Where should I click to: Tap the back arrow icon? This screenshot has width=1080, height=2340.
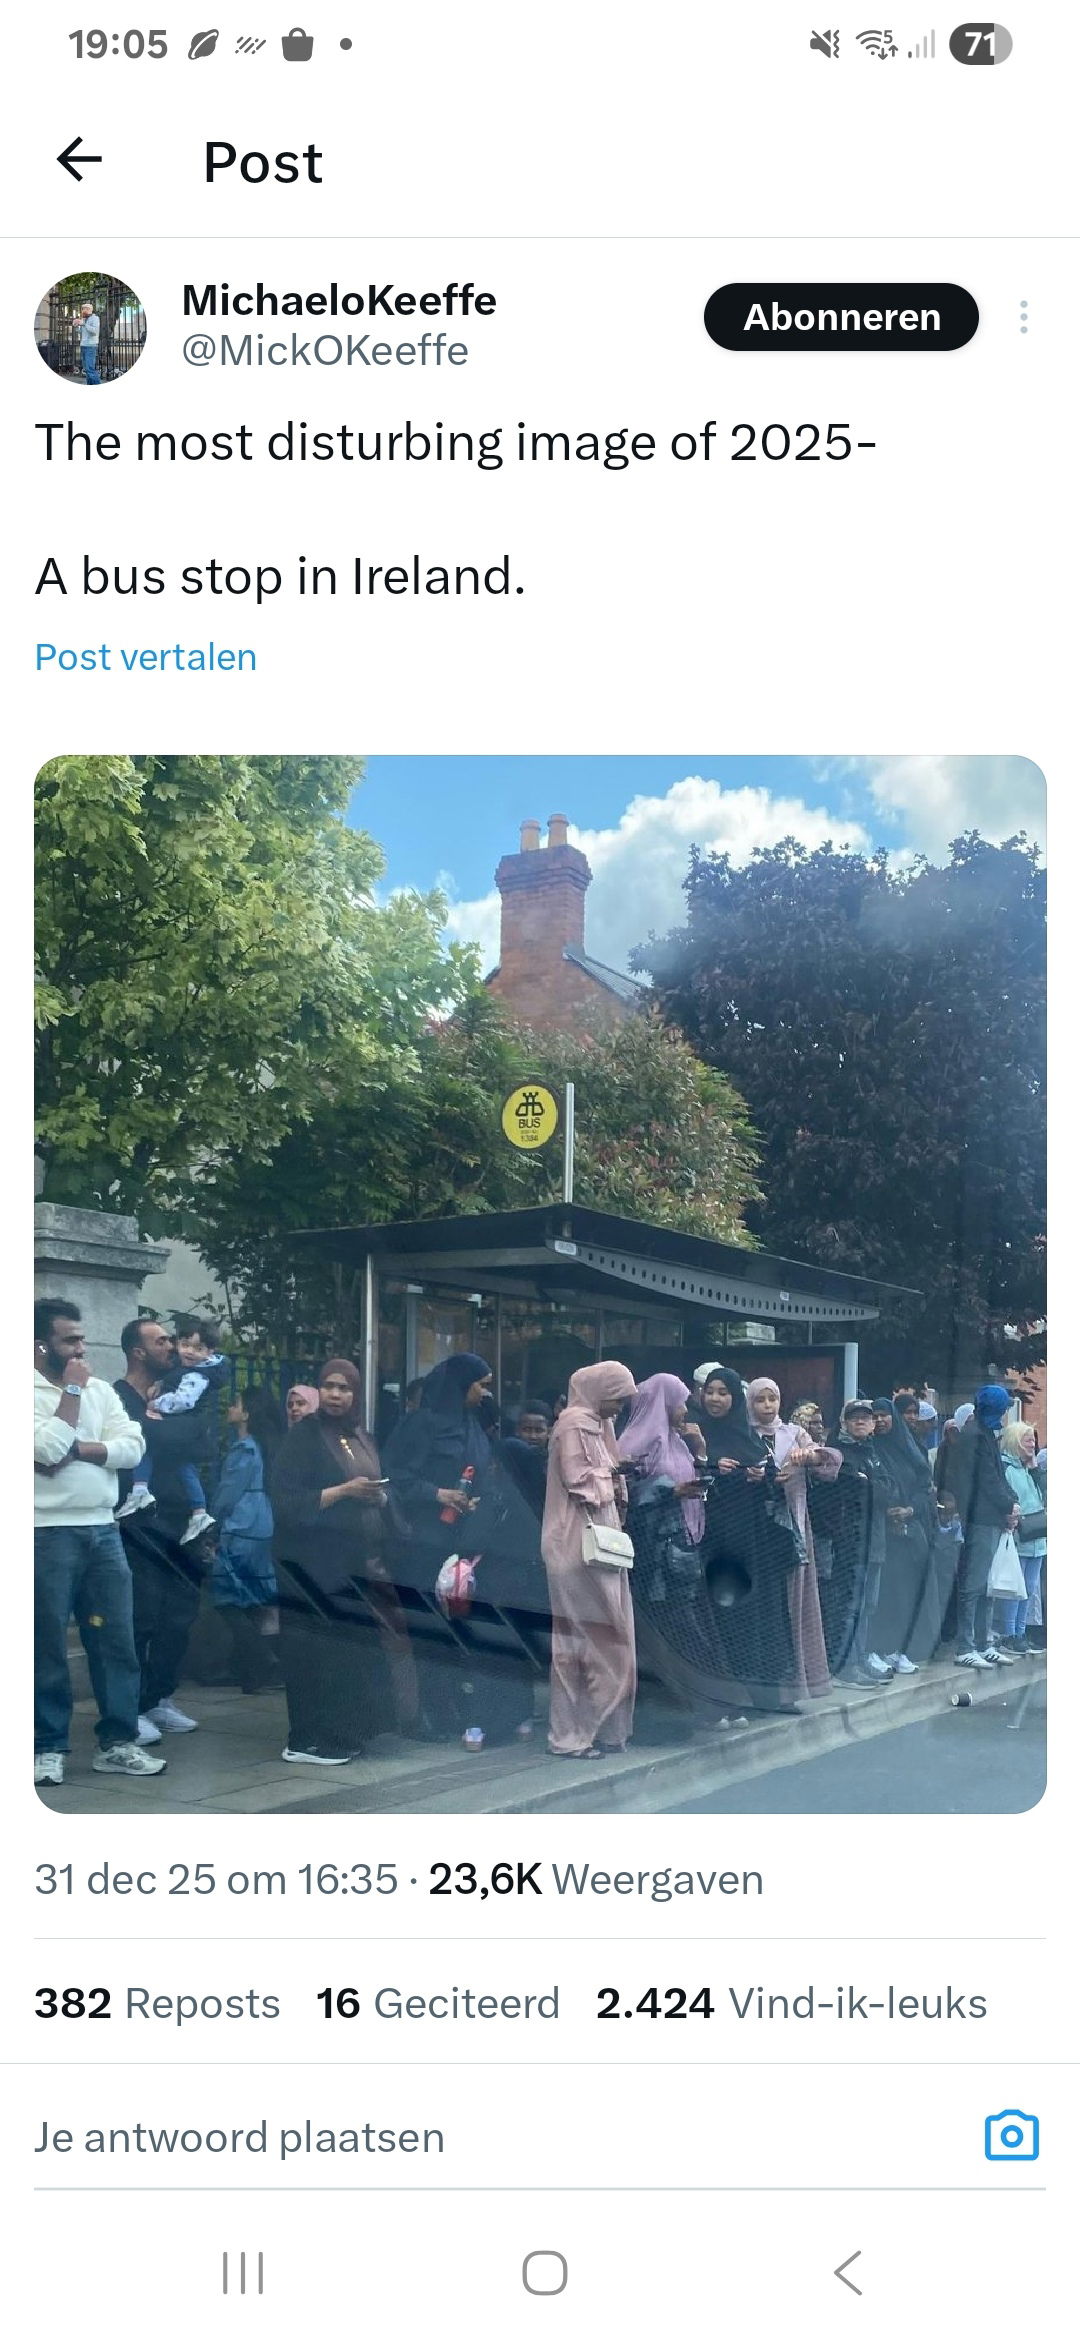click(x=79, y=160)
